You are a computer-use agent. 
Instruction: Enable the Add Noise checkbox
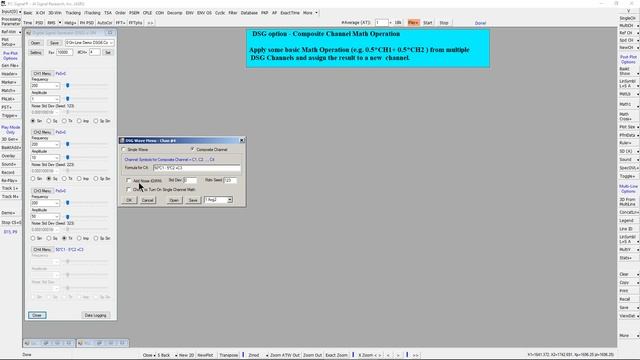(129, 180)
